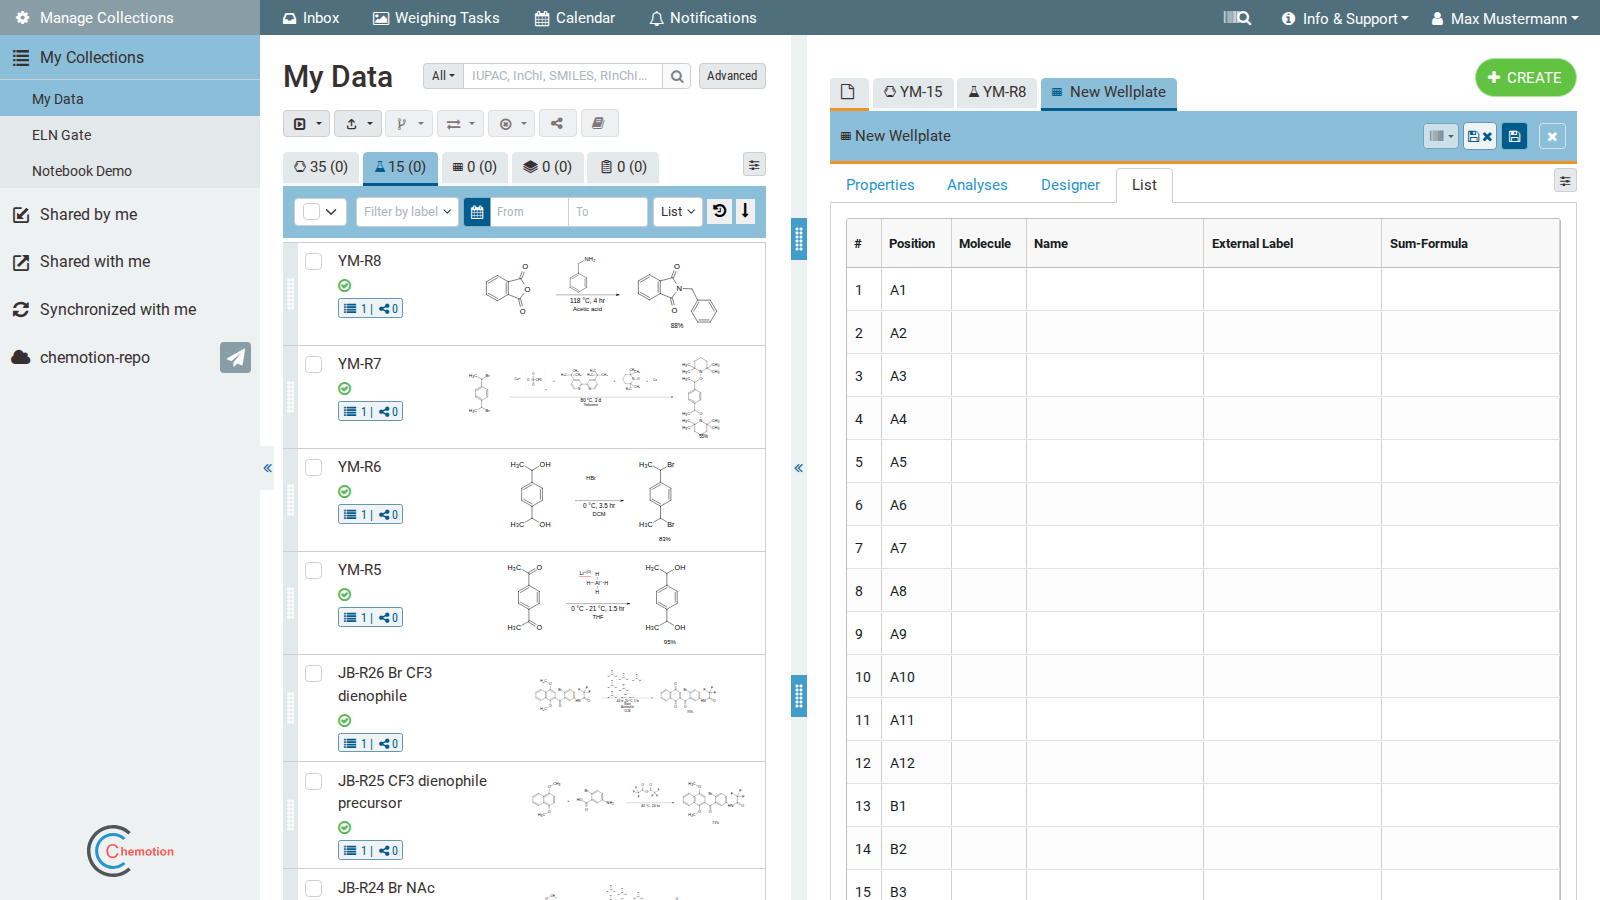Open the List view mode dropdown

[x=678, y=212]
